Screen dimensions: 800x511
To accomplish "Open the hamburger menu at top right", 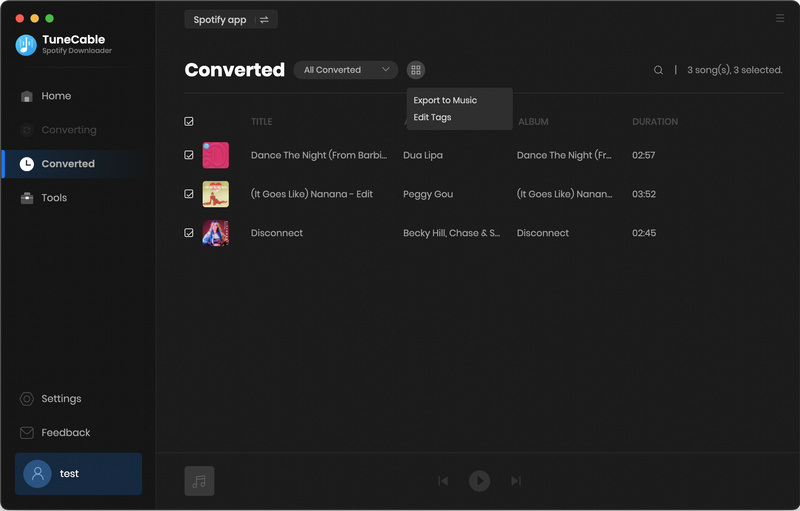I will click(780, 19).
